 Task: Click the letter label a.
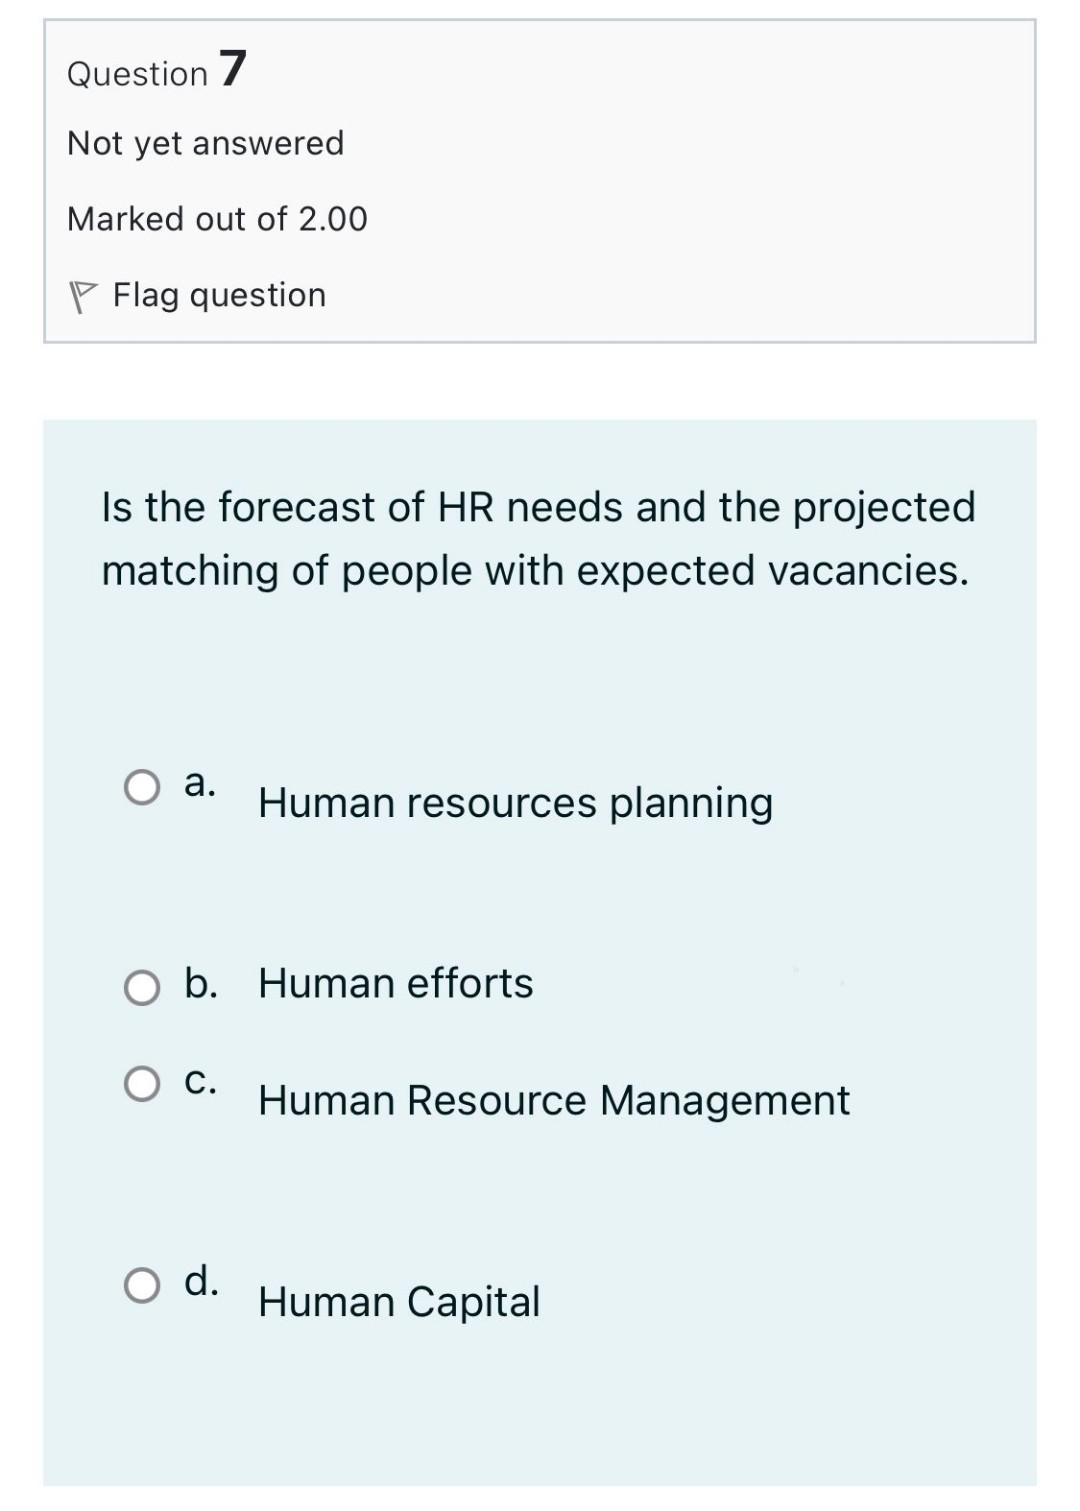pos(199,783)
